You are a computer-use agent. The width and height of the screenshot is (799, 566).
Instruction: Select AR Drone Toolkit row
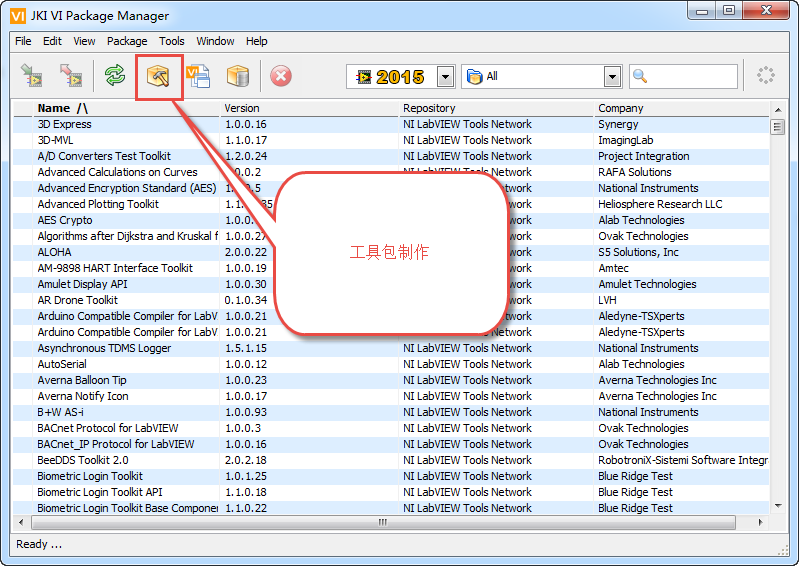click(x=391, y=300)
